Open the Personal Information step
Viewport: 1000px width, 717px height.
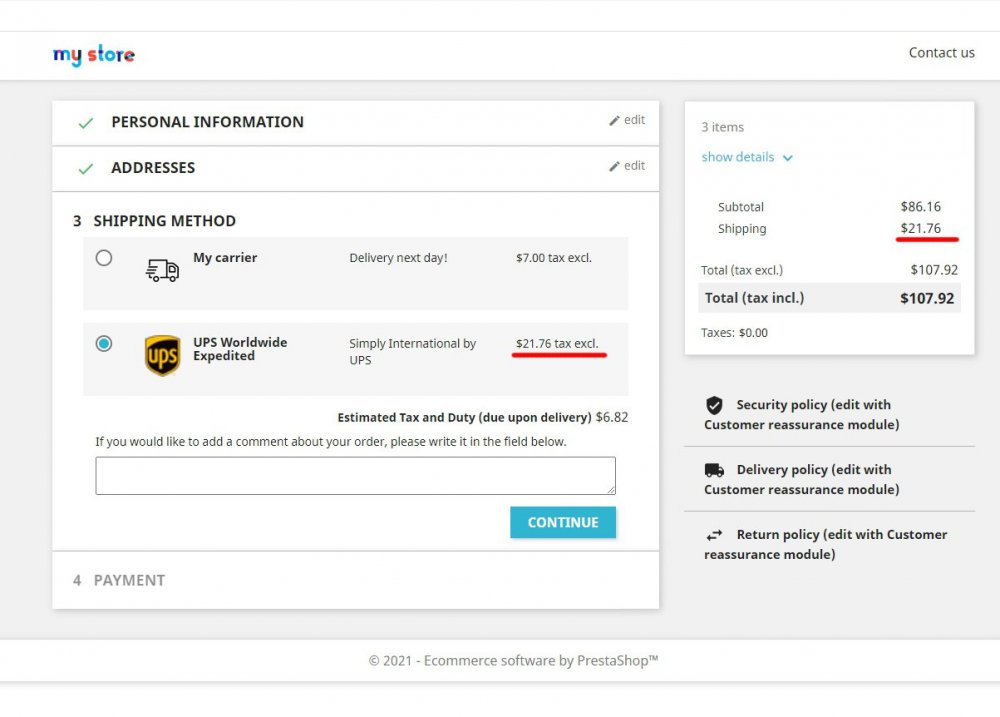[207, 122]
